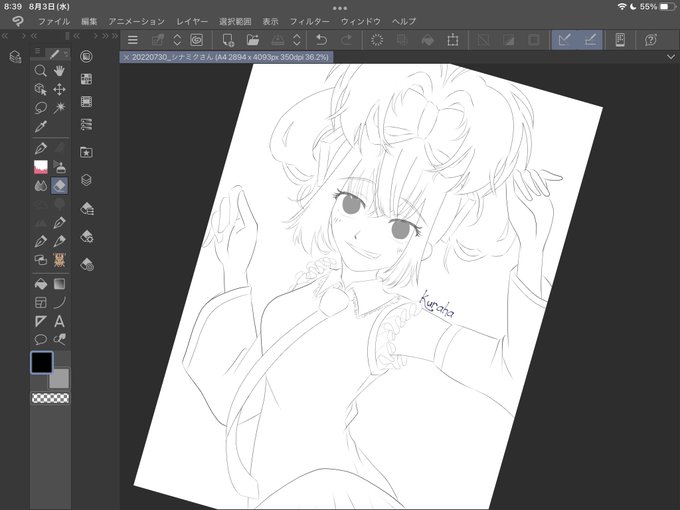Toggle the first highlighted snap-to-ruler button
Image resolution: width=680 pixels, height=510 pixels.
coord(564,40)
